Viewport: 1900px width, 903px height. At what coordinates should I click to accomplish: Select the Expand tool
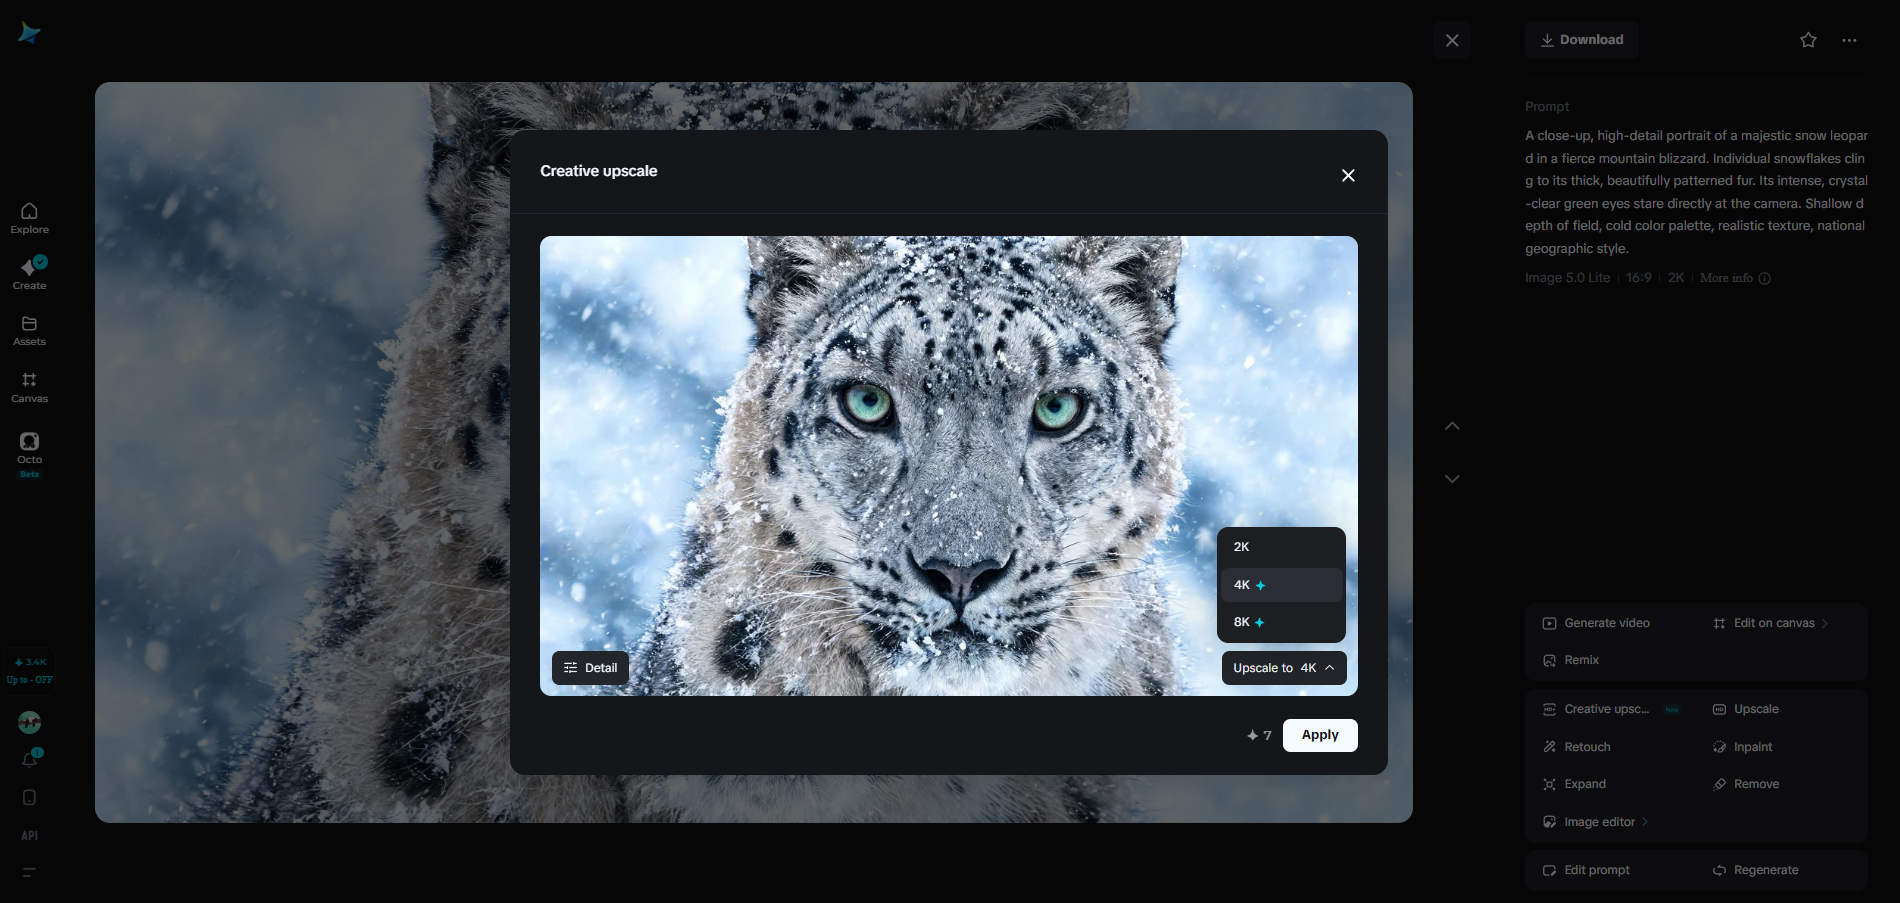pyautogui.click(x=1575, y=784)
